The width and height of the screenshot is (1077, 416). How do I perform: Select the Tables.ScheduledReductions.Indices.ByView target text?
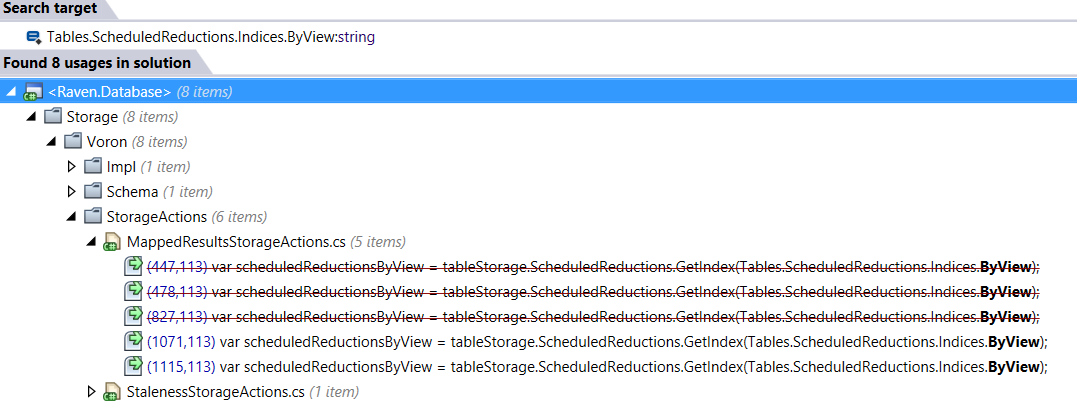211,37
